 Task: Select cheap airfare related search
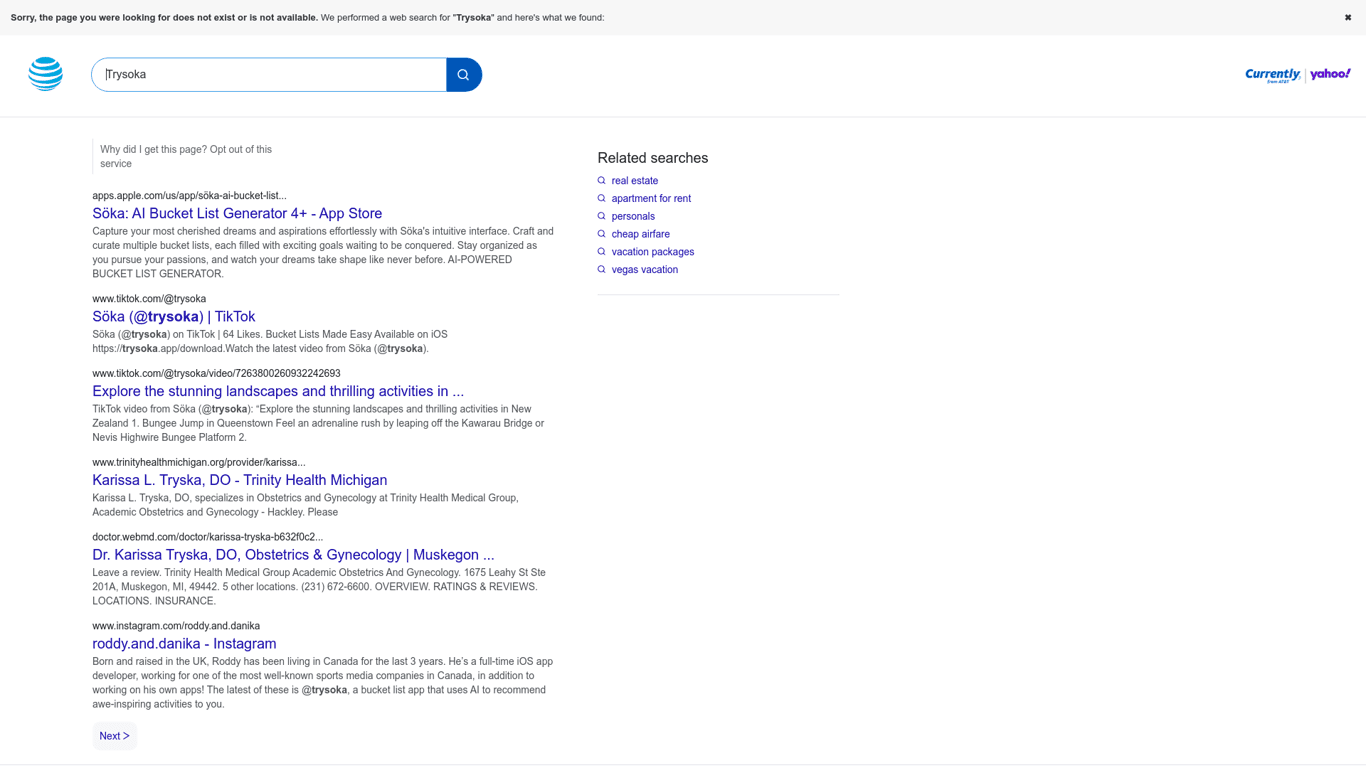[640, 234]
